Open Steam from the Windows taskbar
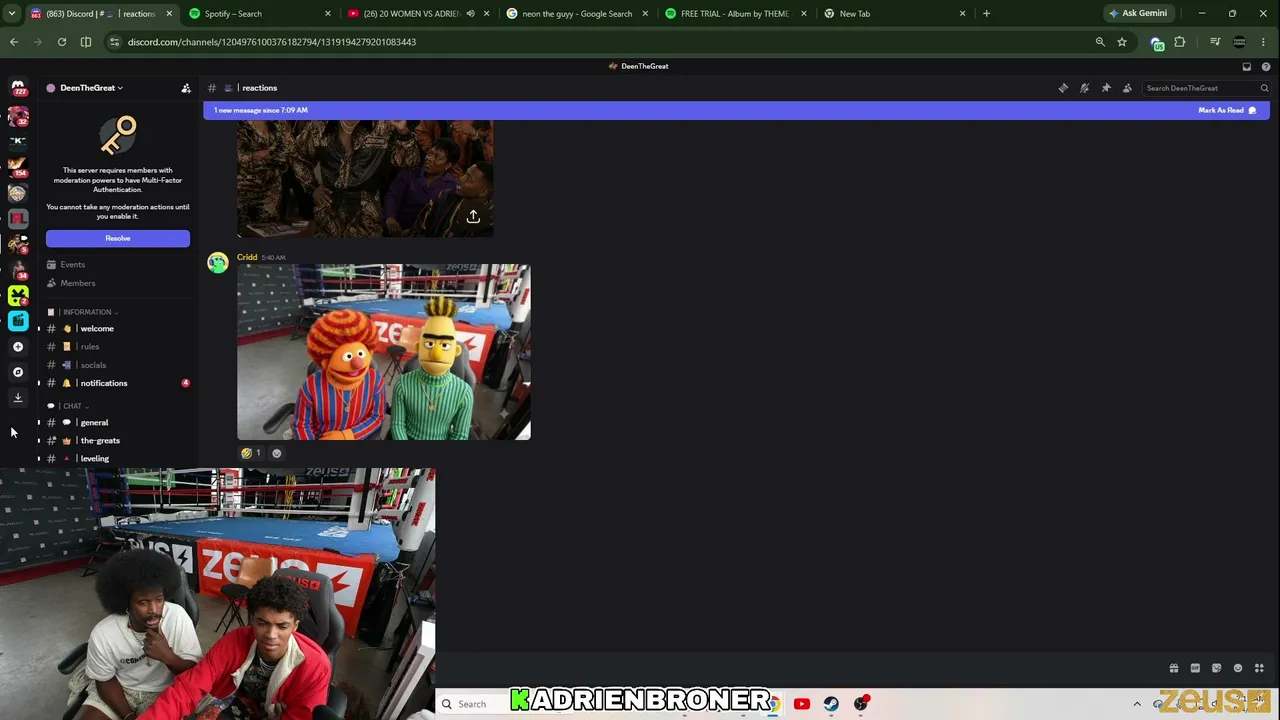This screenshot has width=1280, height=720. [831, 704]
